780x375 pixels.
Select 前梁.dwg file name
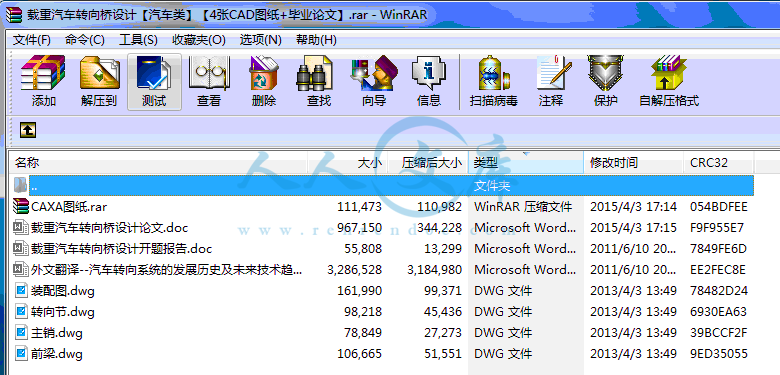57,354
